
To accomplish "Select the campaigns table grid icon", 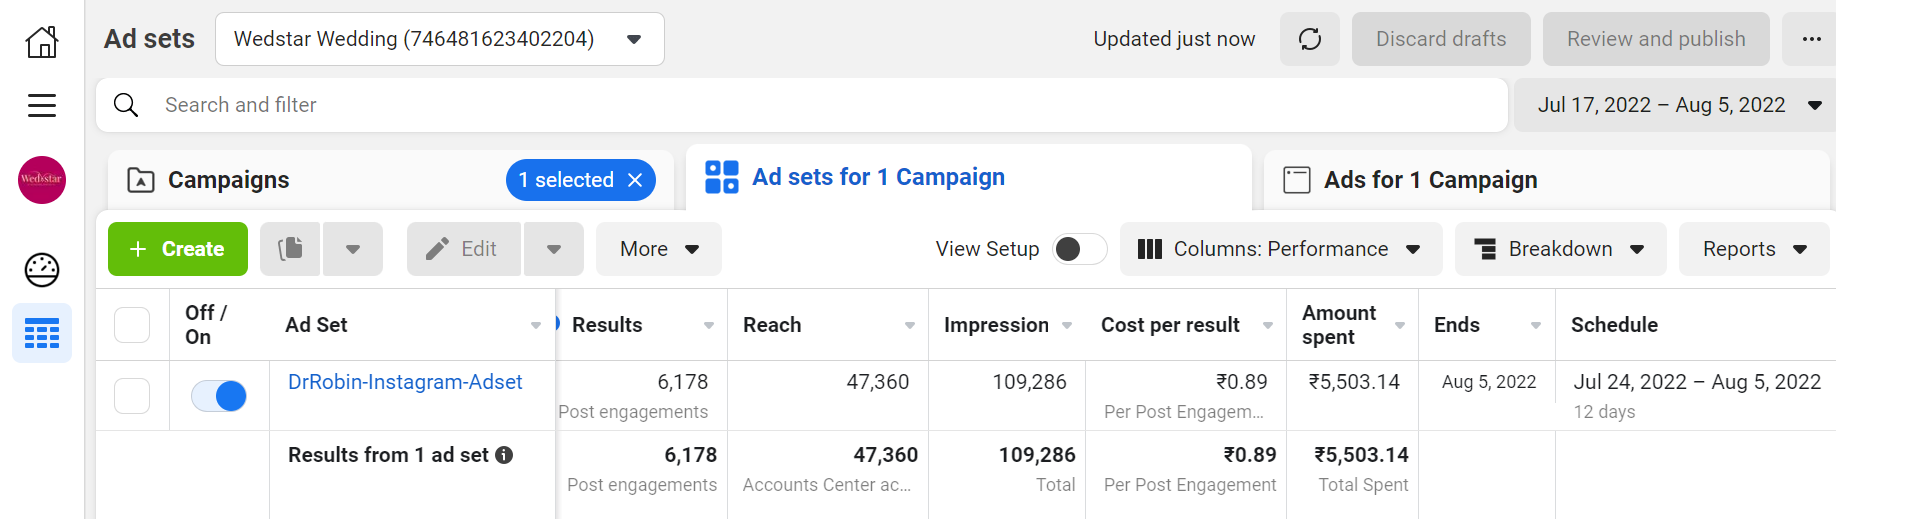I will click(42, 333).
